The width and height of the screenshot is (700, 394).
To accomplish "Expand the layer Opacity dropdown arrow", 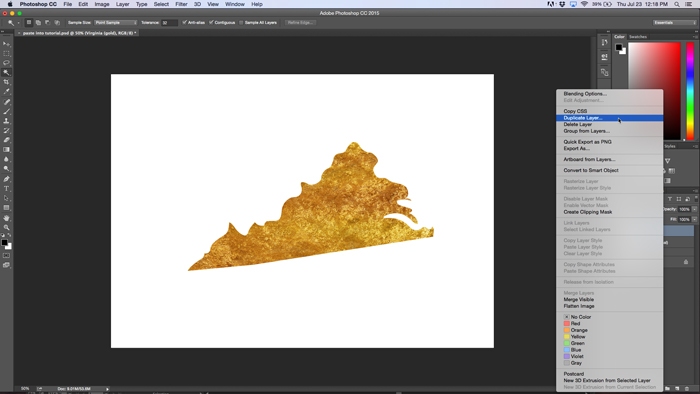I will (x=694, y=209).
